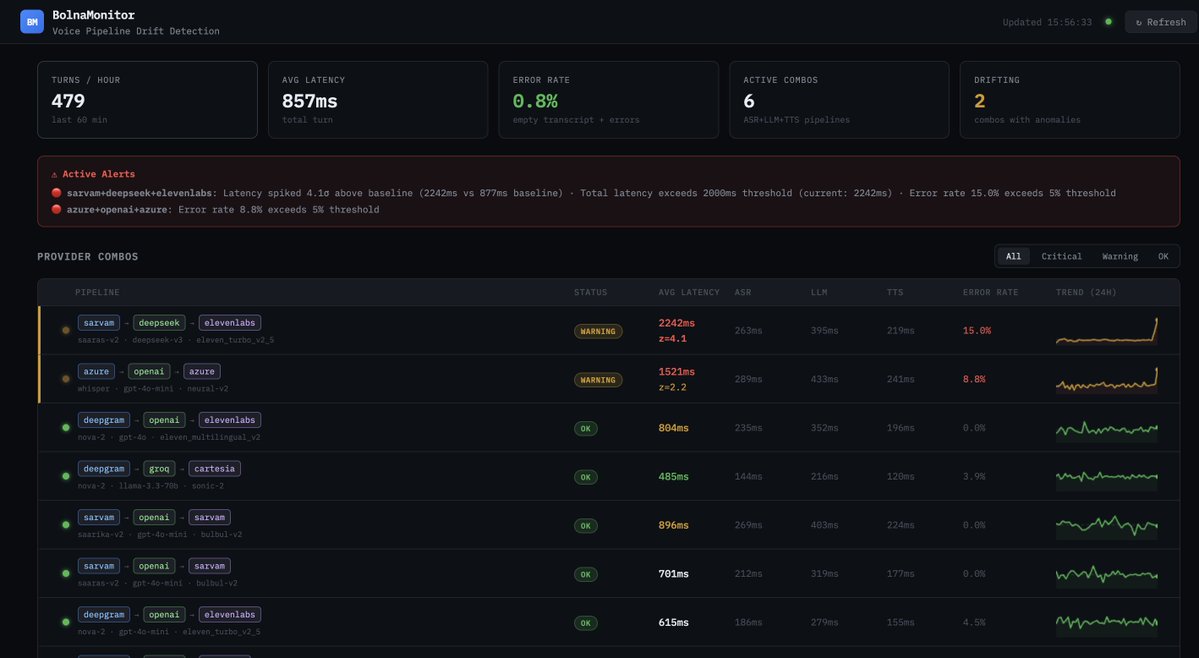Click red alert dot for azure+openai+azure
This screenshot has width=1199, height=658.
57,209
